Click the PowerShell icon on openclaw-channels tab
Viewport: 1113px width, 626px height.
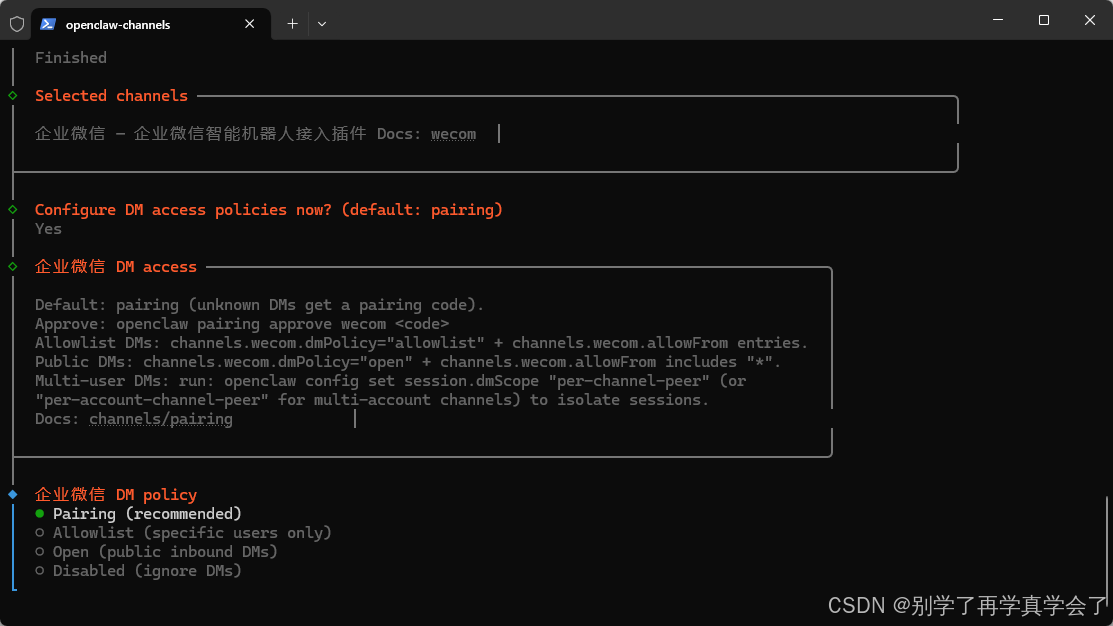48,24
